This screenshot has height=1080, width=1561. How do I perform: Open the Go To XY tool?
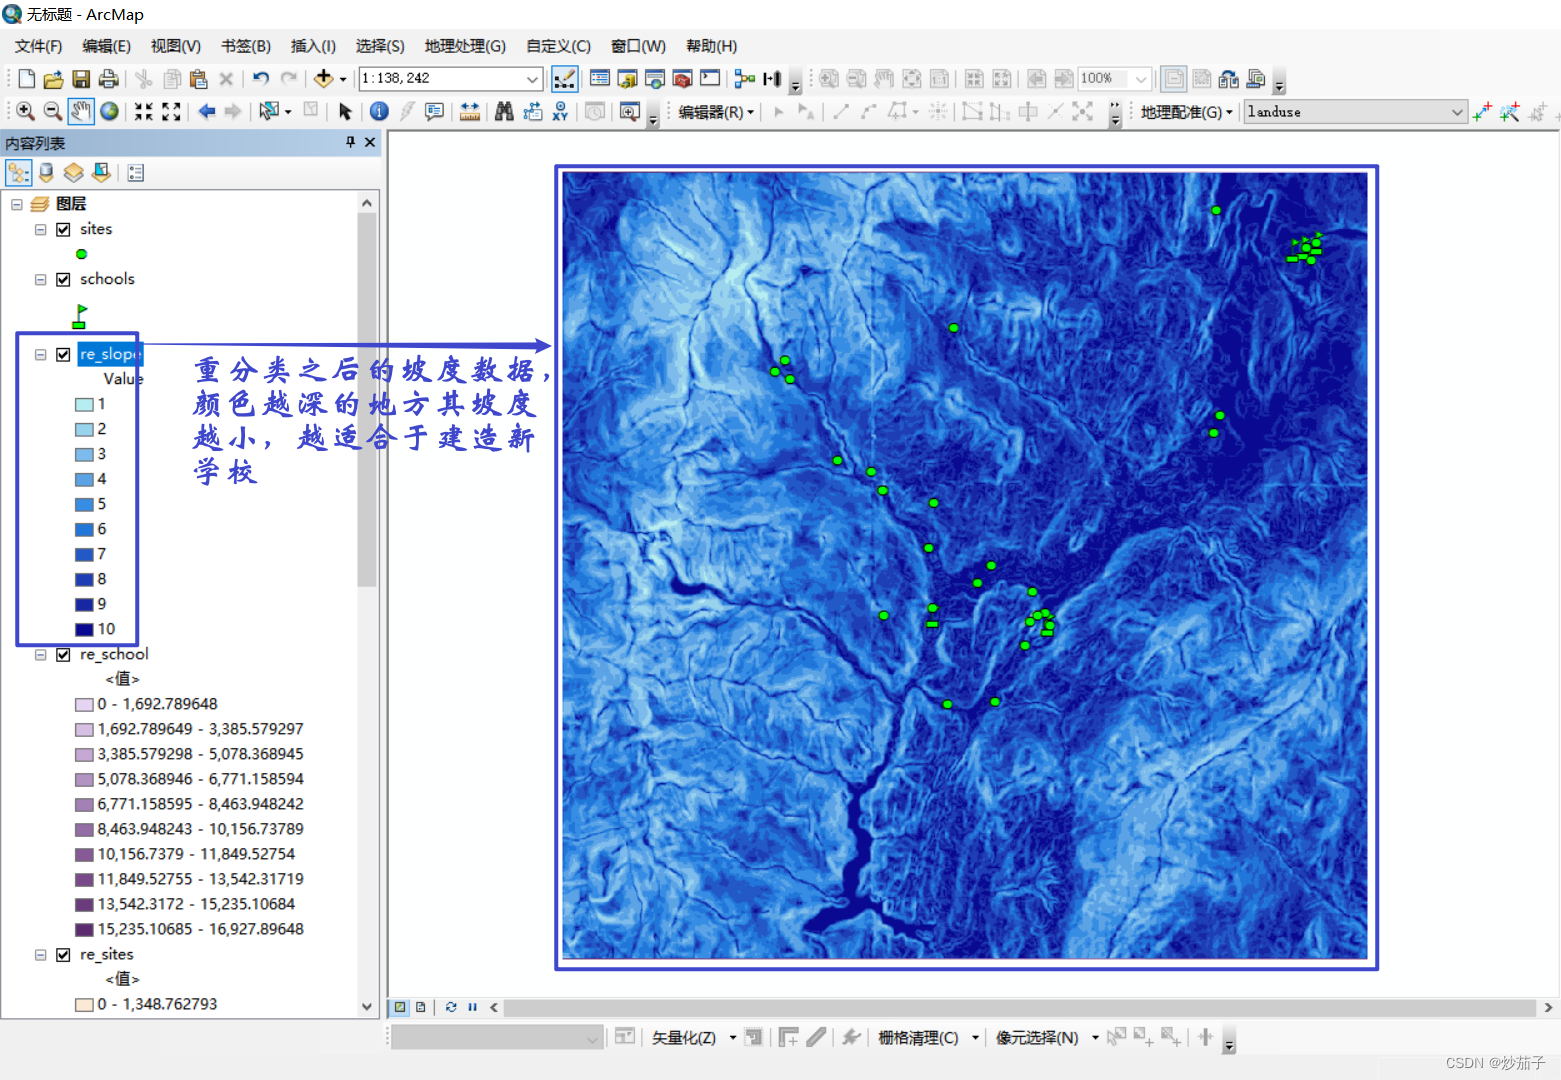(560, 112)
